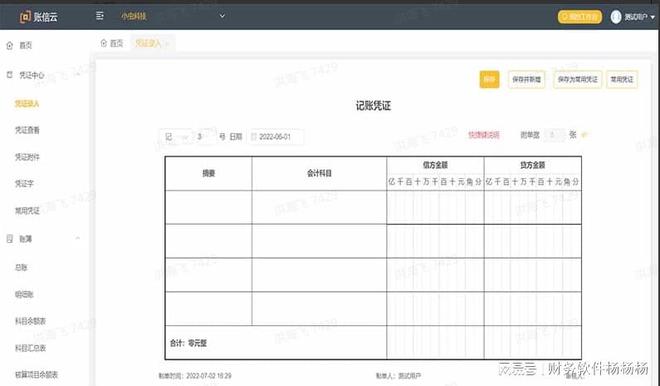660x386 pixels.
Task: Open 常用凭证 in the sidebar
Action: [27, 210]
